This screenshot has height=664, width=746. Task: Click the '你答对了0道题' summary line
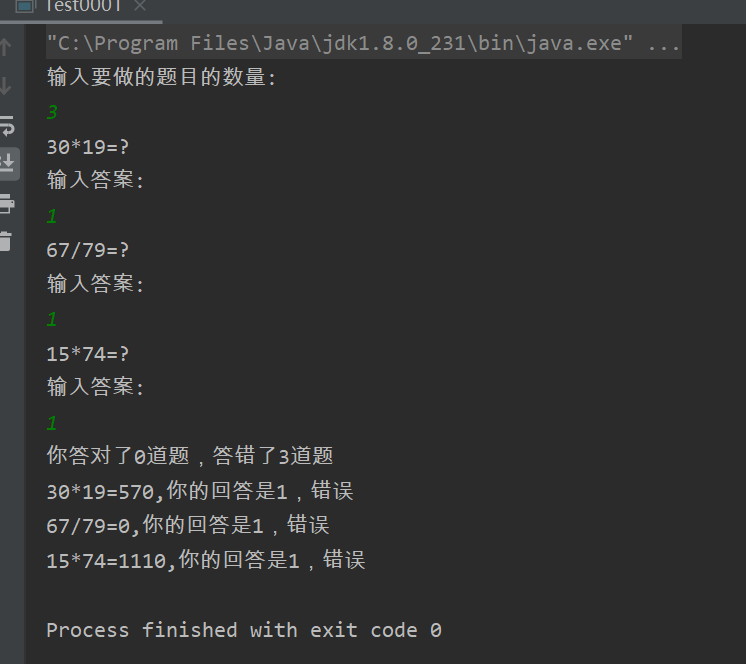pos(190,456)
